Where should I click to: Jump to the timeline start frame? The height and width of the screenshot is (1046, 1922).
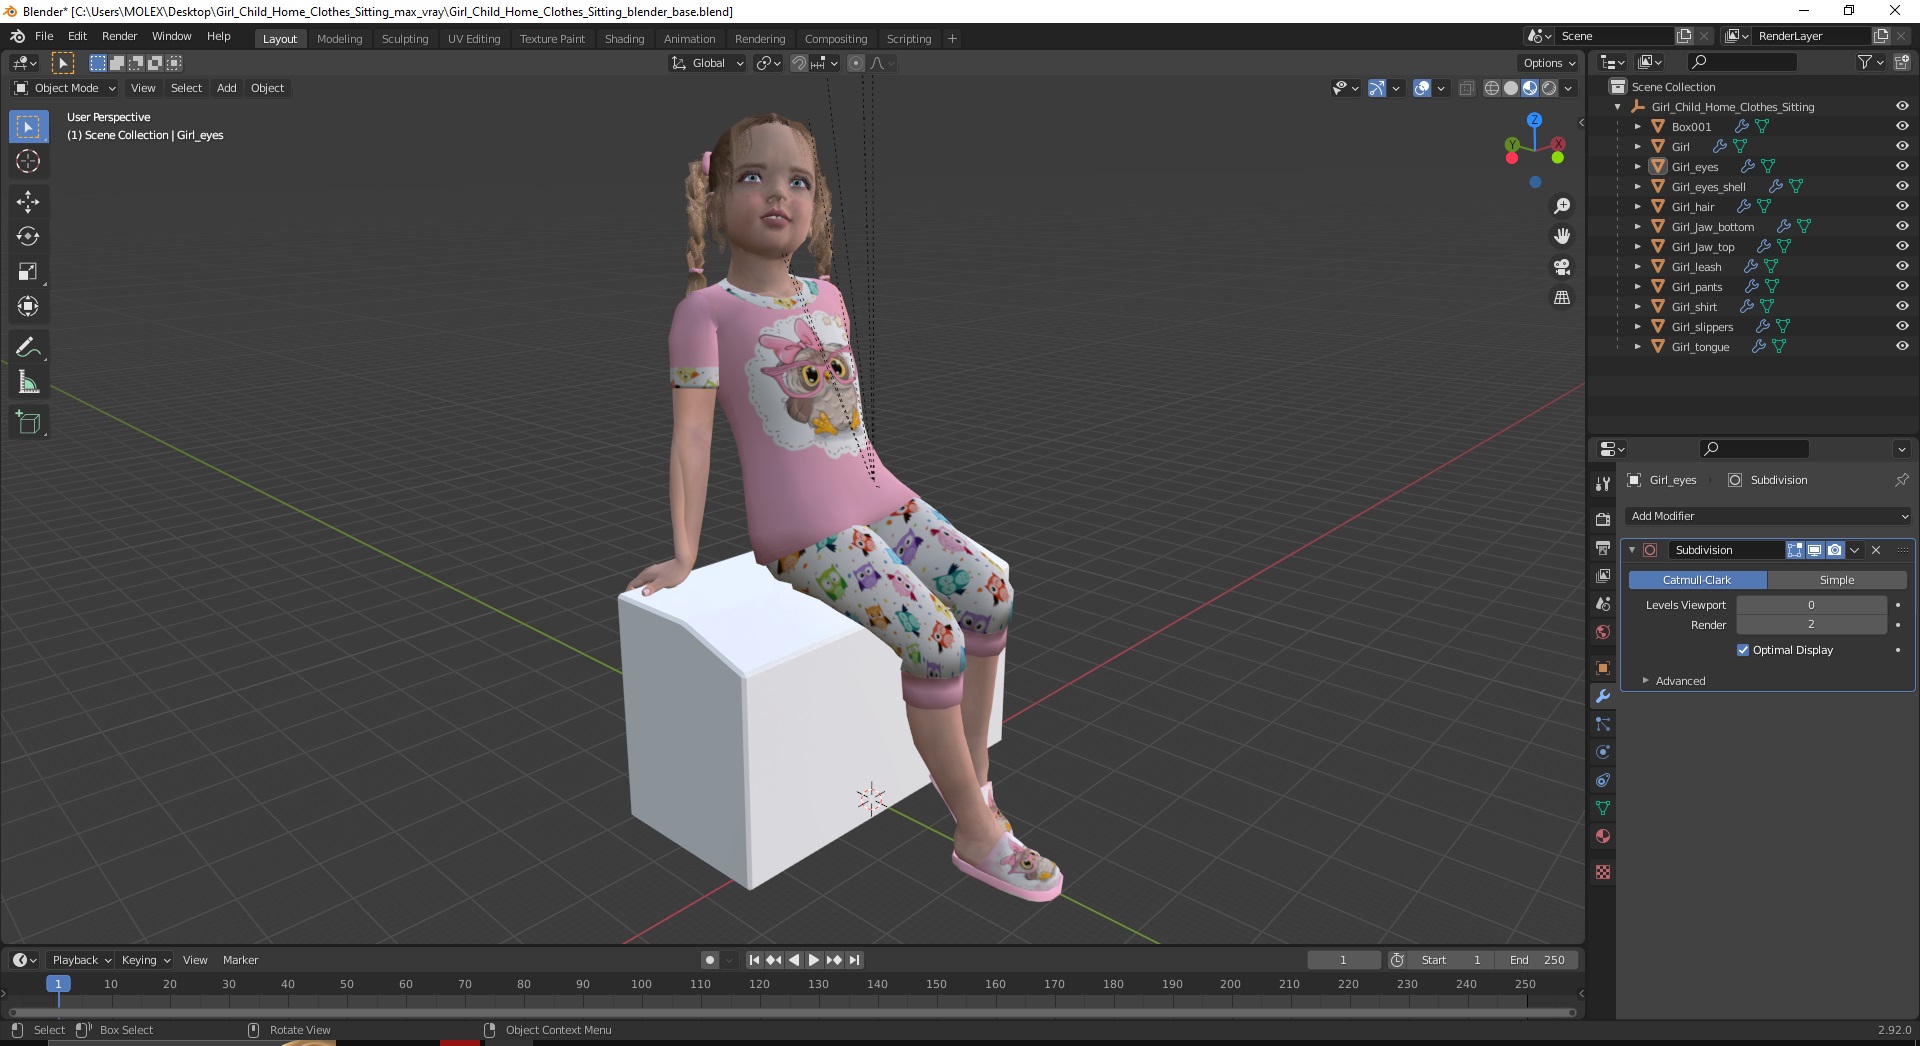tap(754, 960)
